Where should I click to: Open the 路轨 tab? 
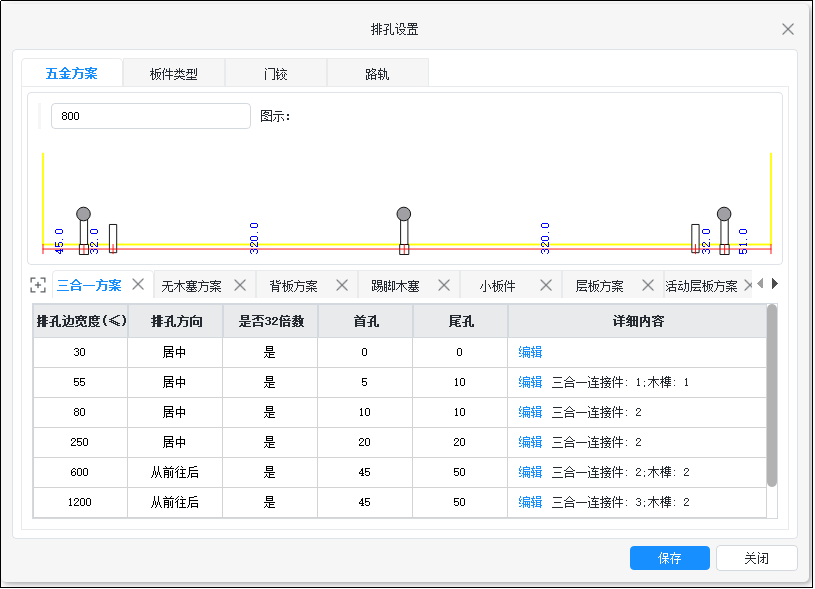(x=377, y=74)
